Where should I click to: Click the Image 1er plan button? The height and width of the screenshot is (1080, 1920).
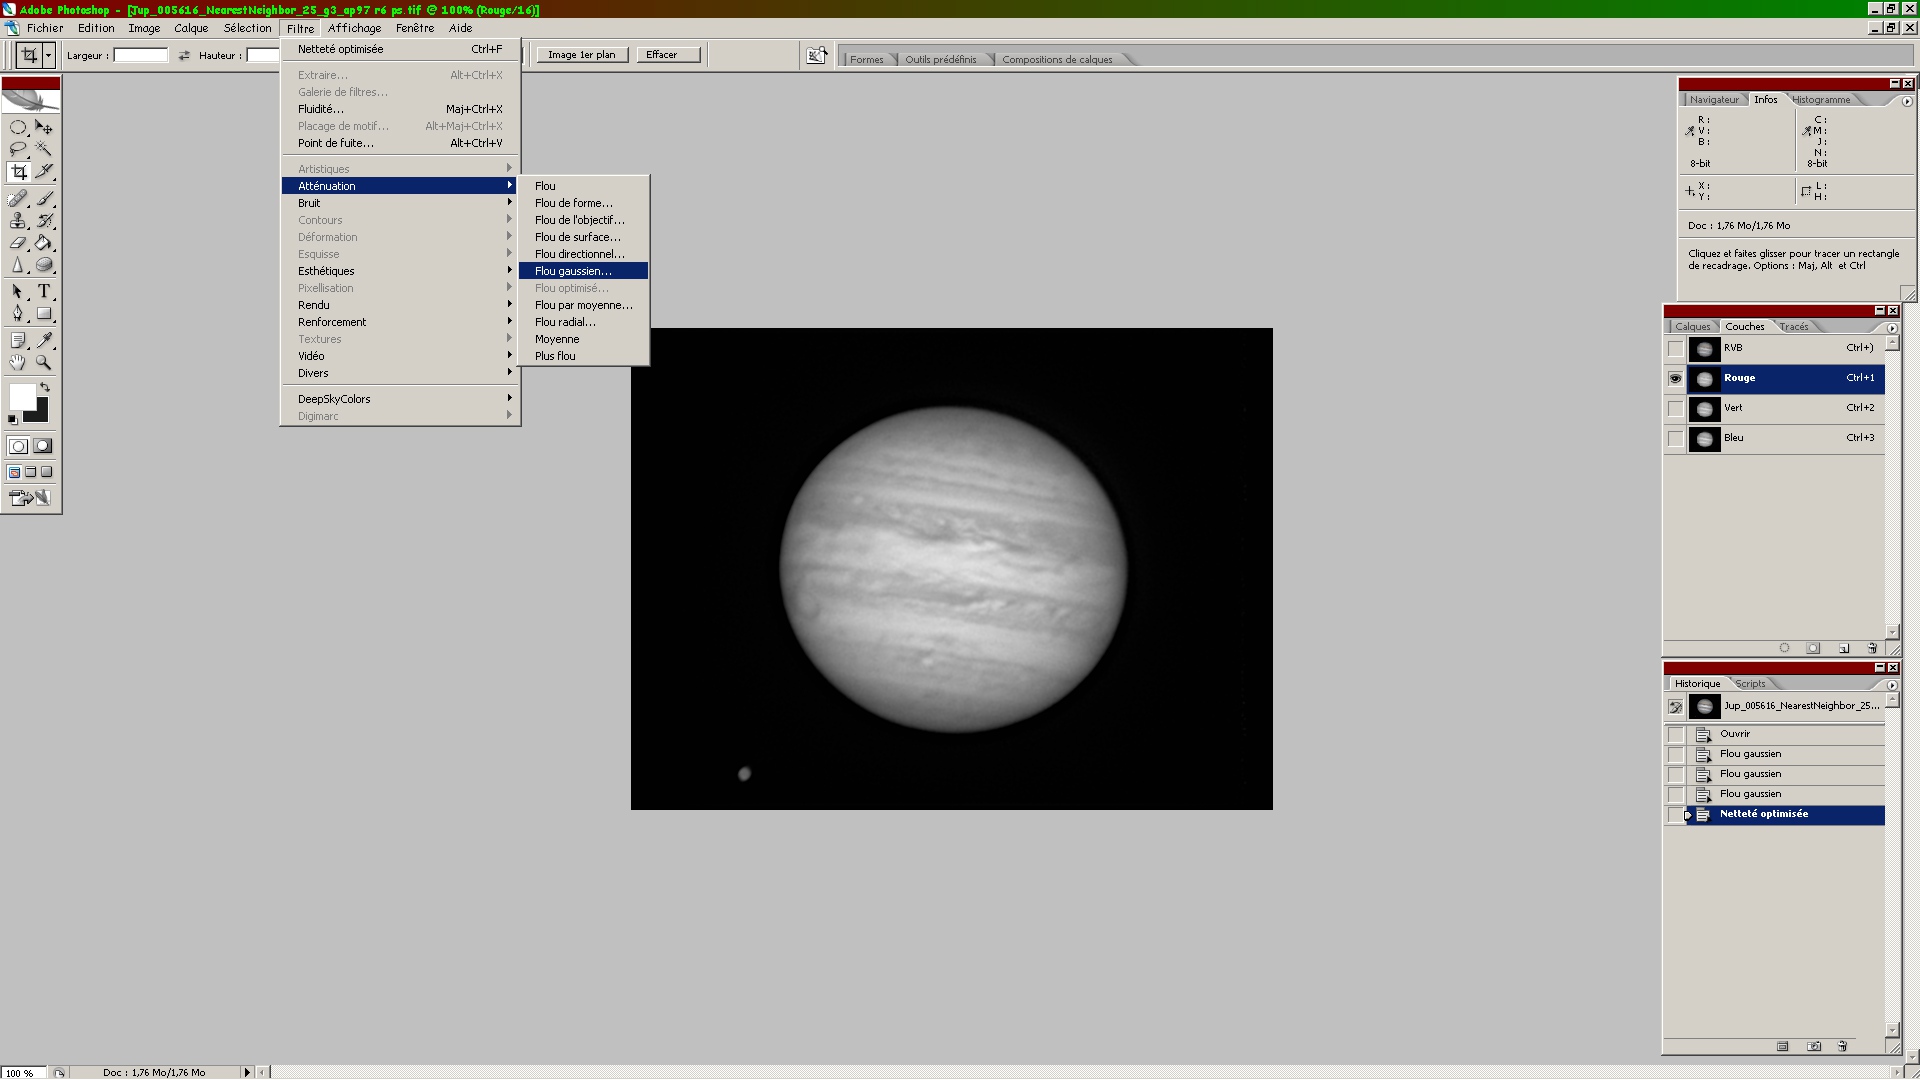582,55
